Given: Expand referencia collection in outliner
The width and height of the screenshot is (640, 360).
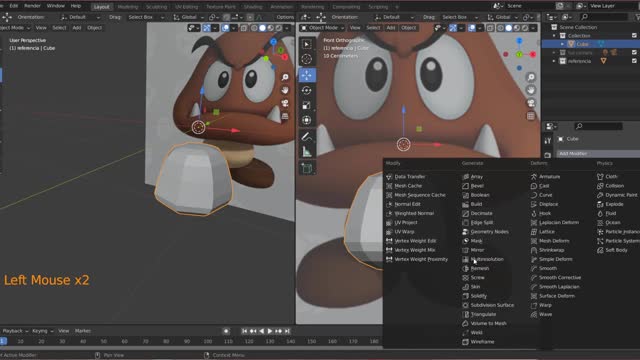Looking at the screenshot, I should pyautogui.click(x=554, y=61).
